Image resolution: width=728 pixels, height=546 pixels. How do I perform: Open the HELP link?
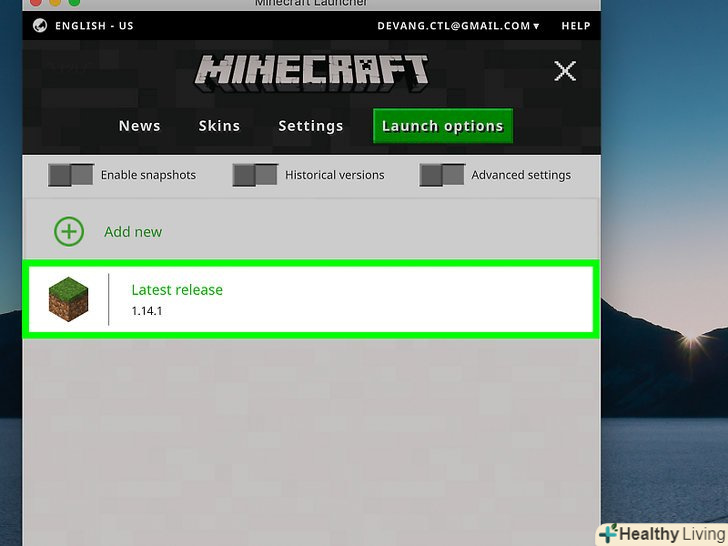pyautogui.click(x=576, y=26)
